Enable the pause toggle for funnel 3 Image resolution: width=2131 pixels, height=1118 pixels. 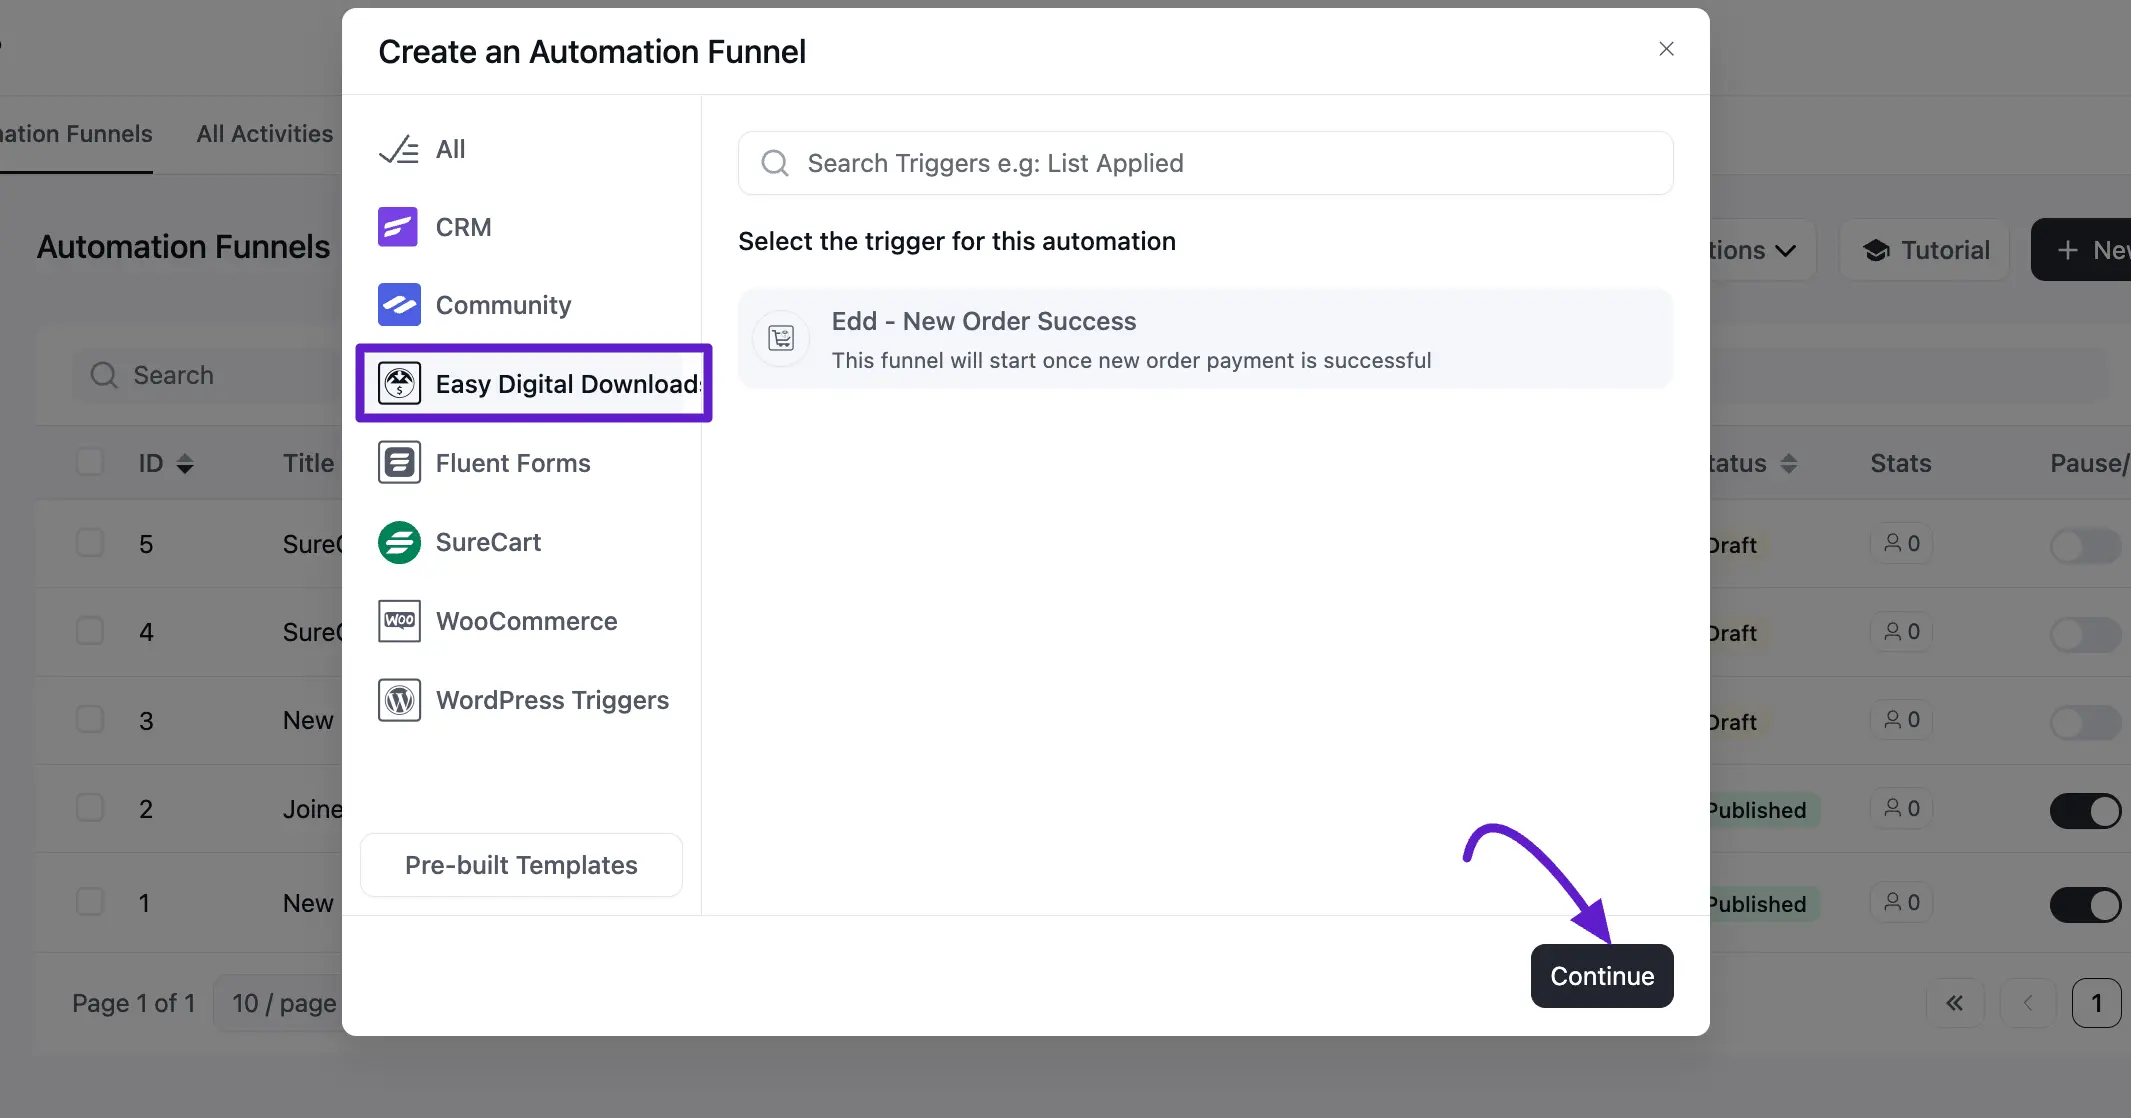click(2085, 722)
